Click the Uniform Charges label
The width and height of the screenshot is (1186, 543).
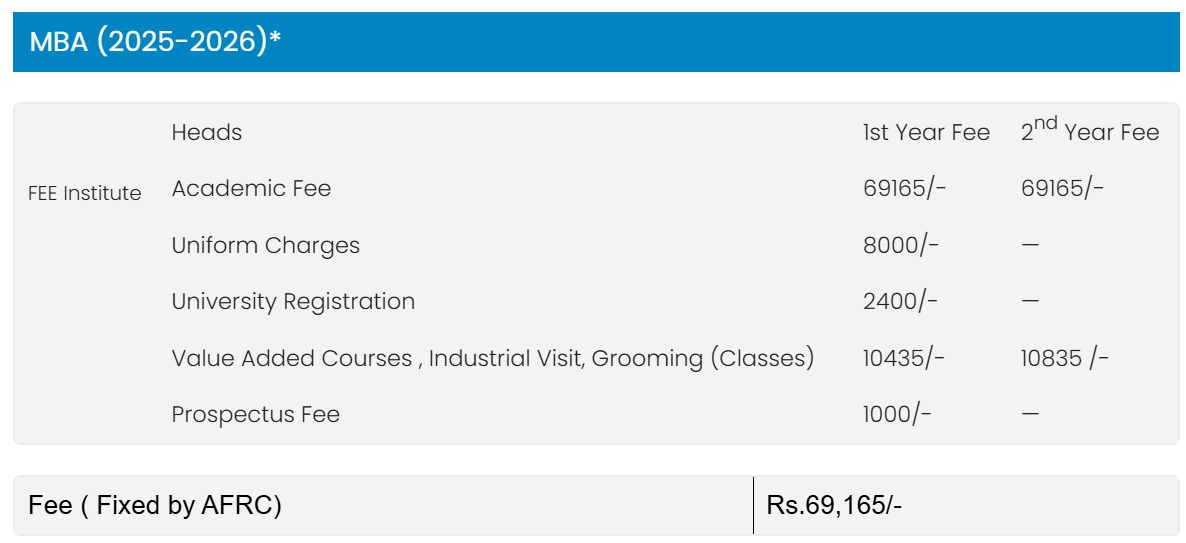coord(265,245)
